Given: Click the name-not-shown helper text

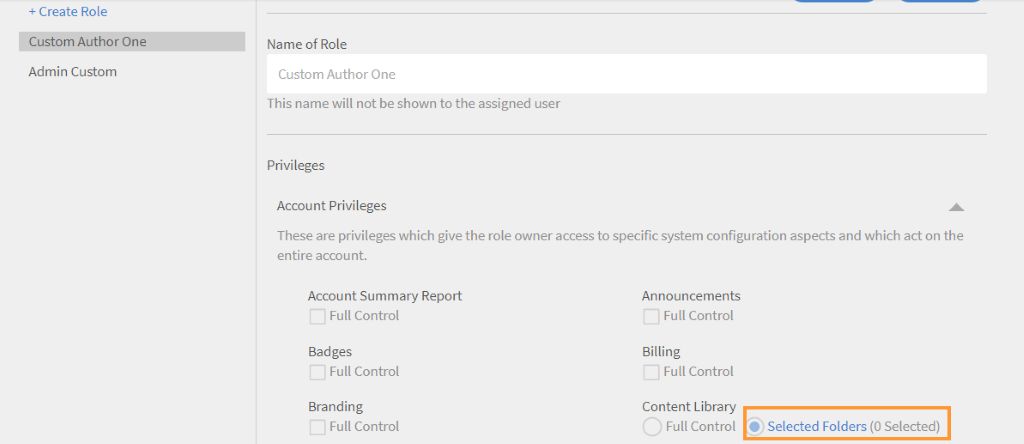Looking at the screenshot, I should click(x=413, y=103).
